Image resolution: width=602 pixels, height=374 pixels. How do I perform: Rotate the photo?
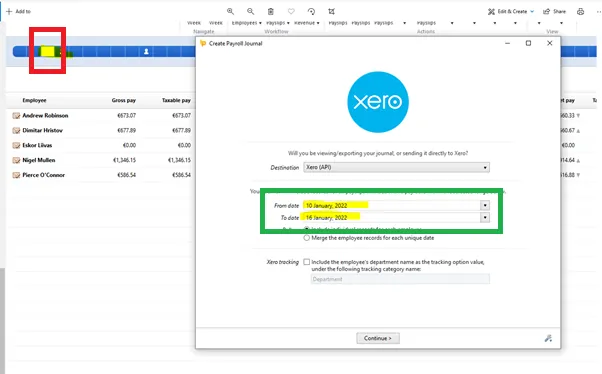point(311,12)
